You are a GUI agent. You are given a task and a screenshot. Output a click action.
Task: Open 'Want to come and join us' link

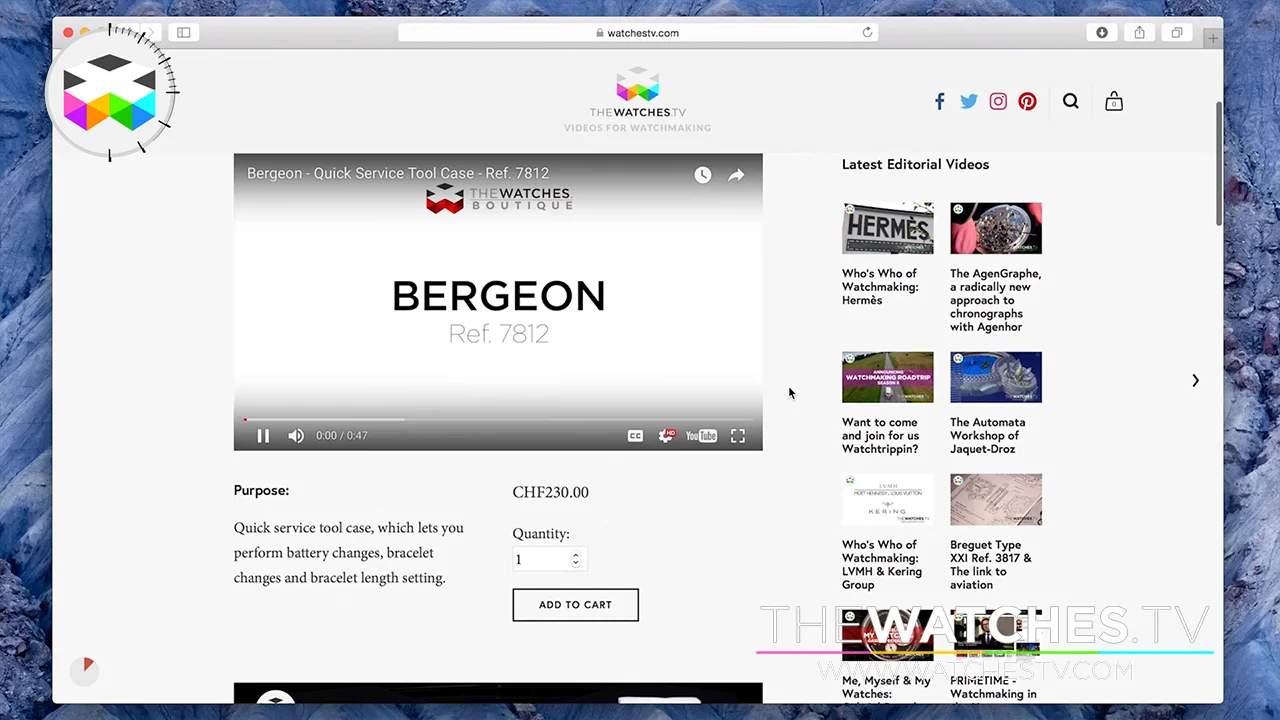(x=880, y=436)
